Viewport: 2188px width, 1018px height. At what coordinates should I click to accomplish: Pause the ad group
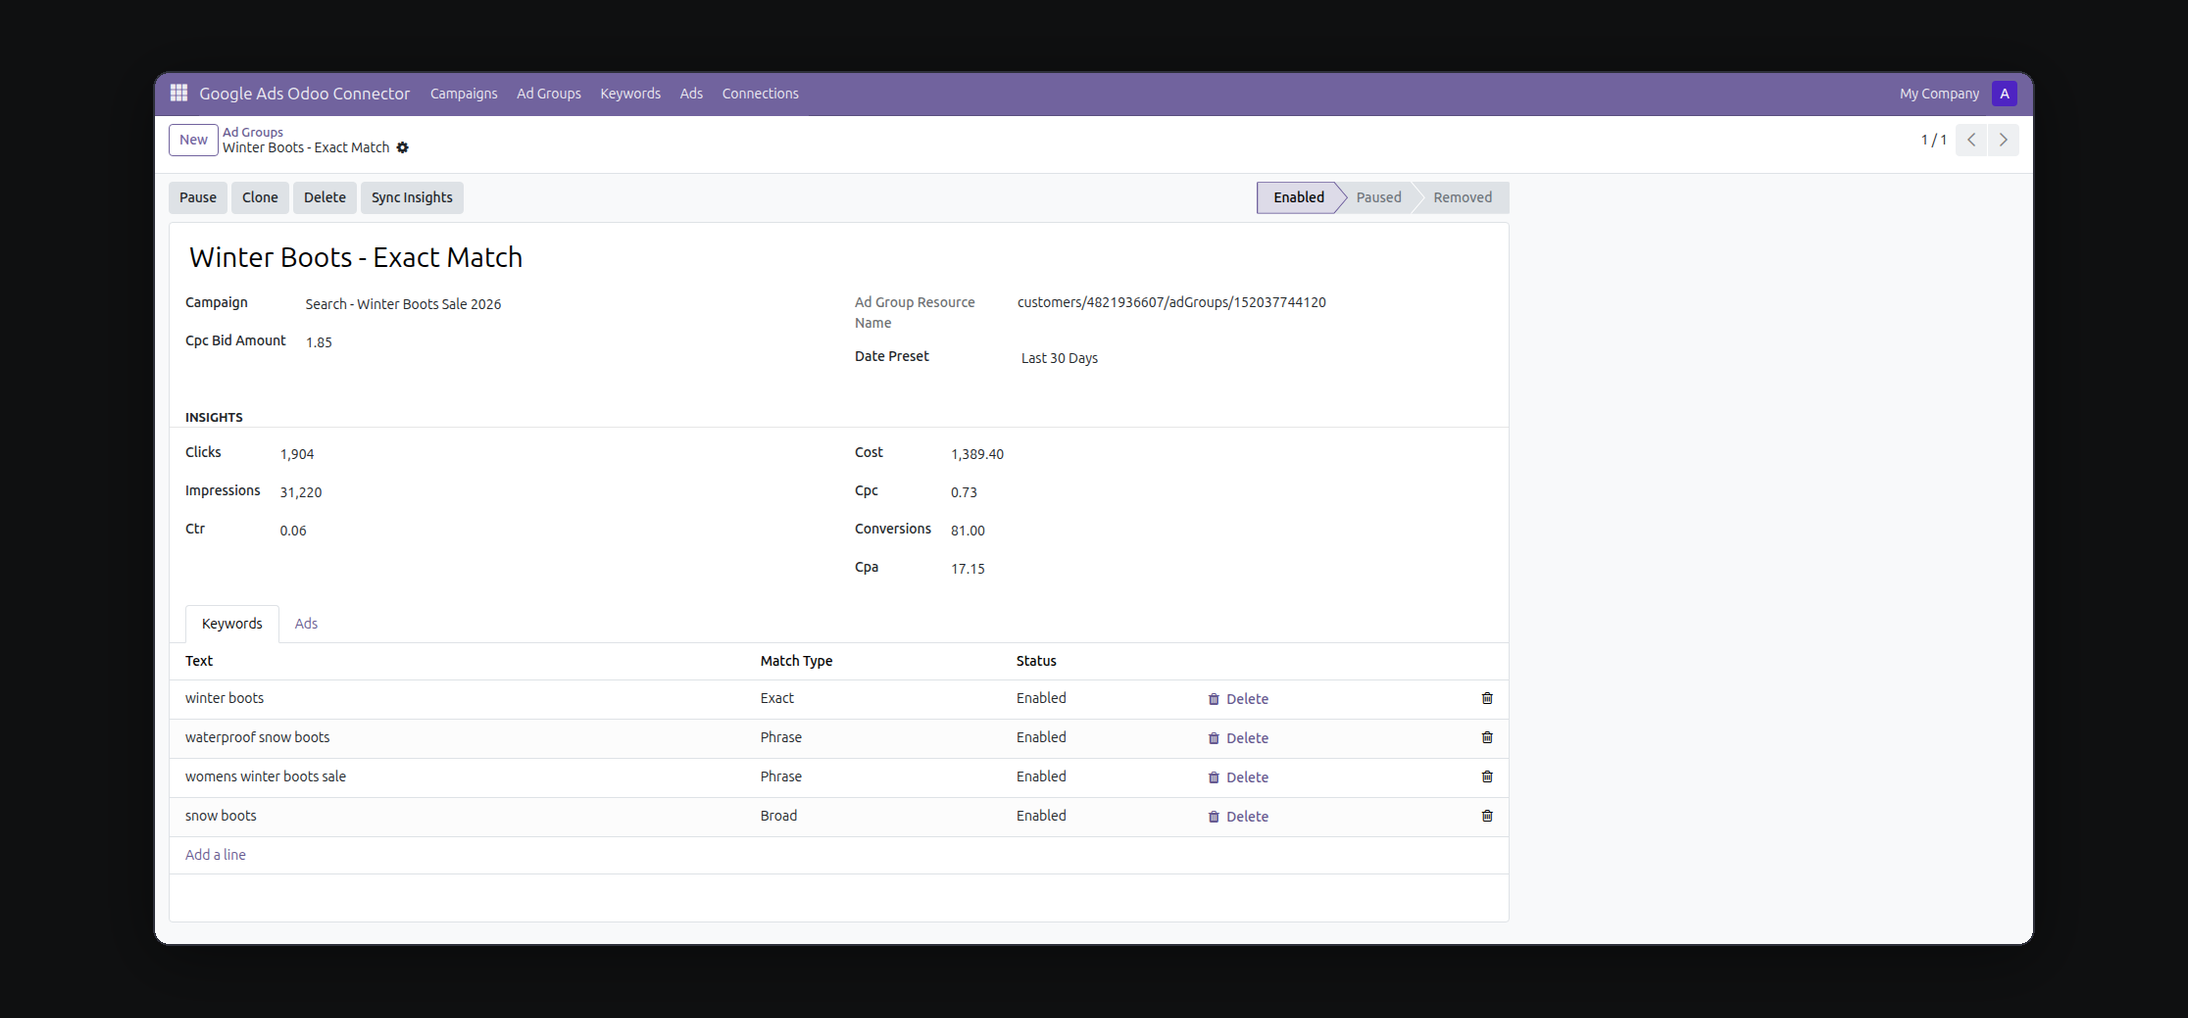click(198, 197)
